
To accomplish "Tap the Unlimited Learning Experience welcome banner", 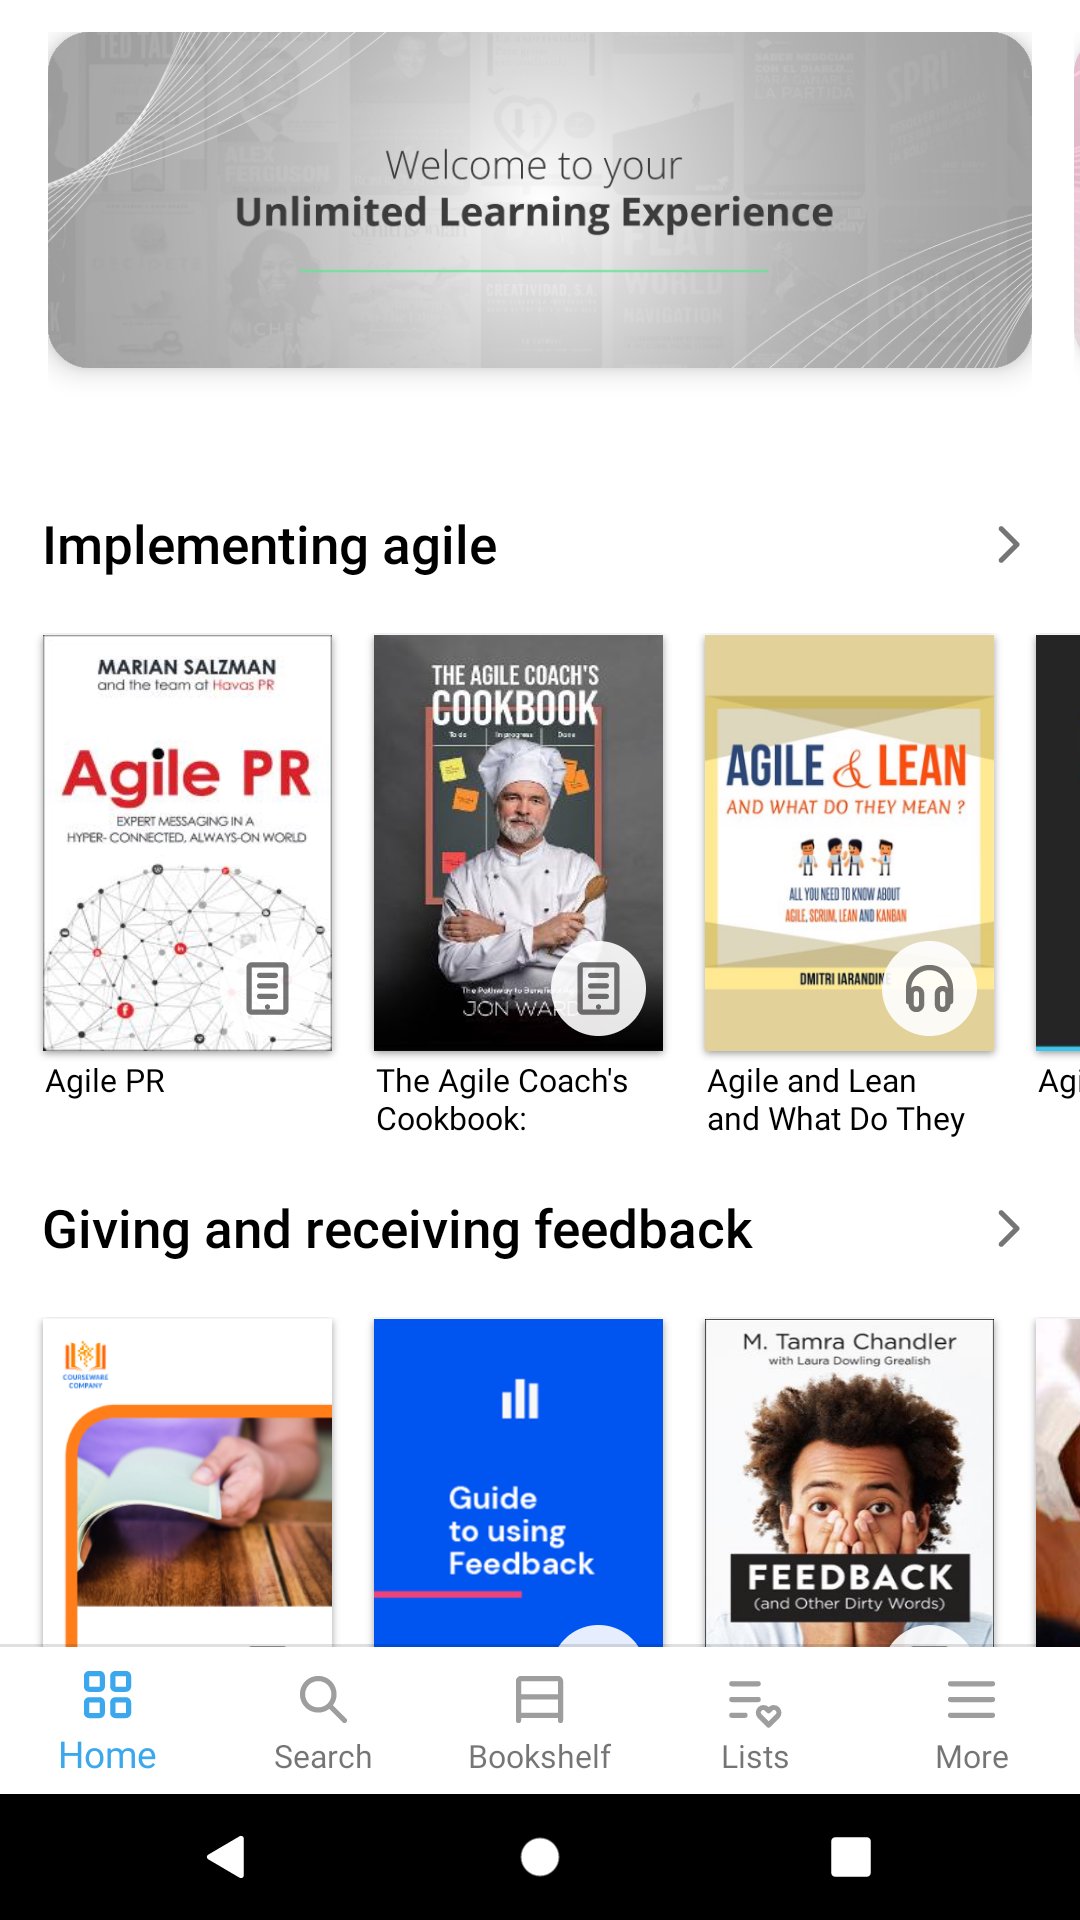I will point(540,200).
